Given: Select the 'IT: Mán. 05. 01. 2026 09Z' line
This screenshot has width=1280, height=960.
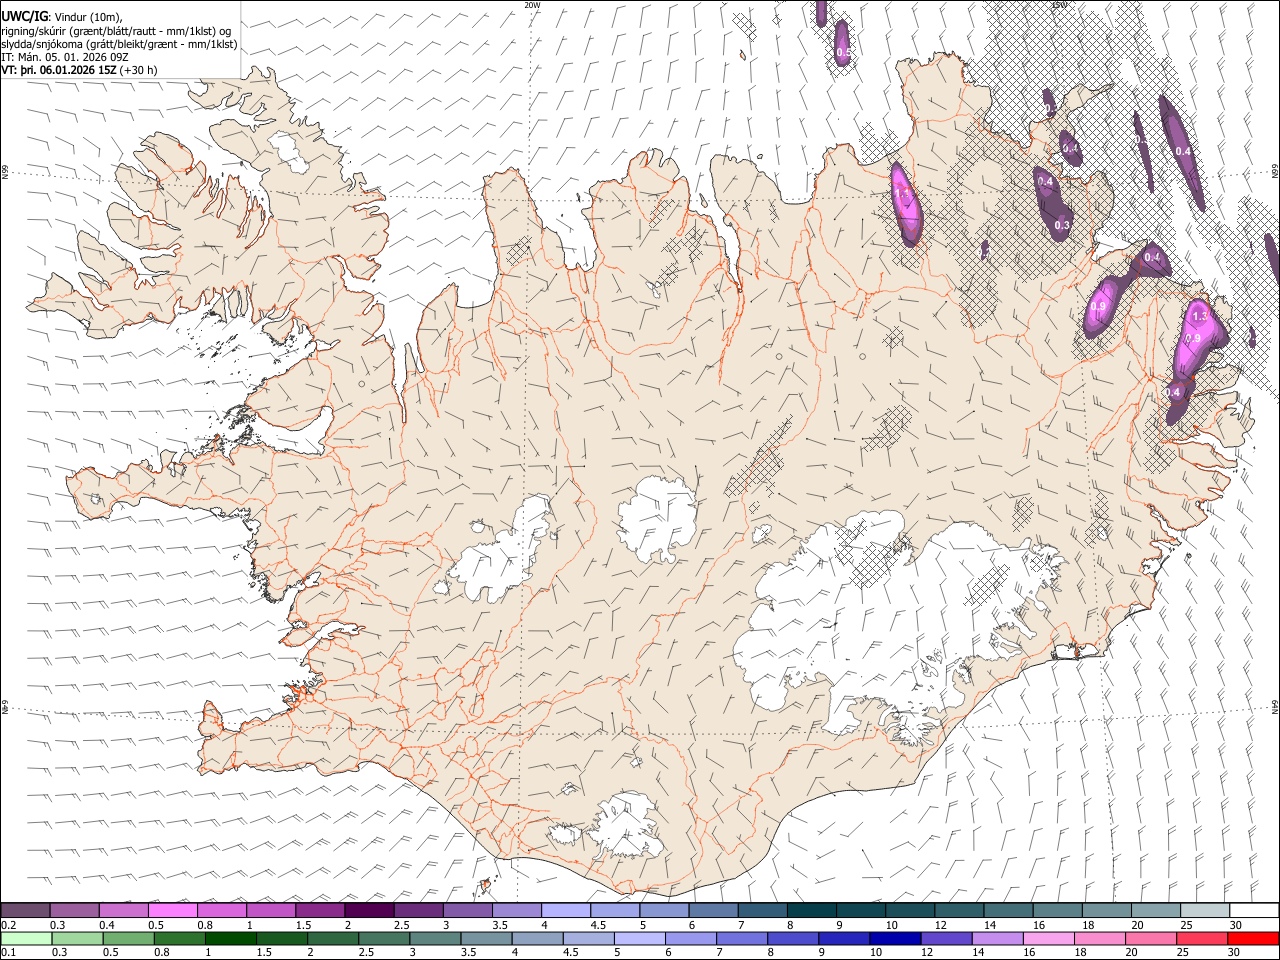Looking at the screenshot, I should pyautogui.click(x=65, y=57).
